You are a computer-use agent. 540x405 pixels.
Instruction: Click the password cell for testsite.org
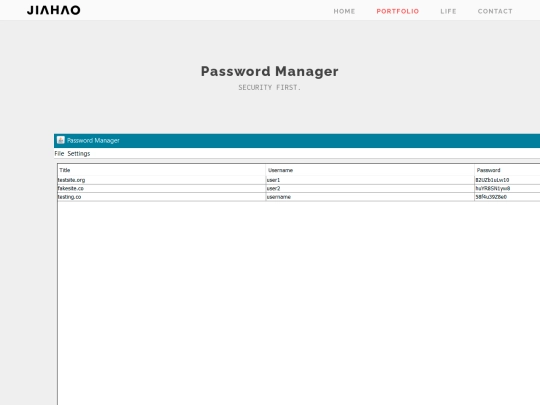(507, 180)
